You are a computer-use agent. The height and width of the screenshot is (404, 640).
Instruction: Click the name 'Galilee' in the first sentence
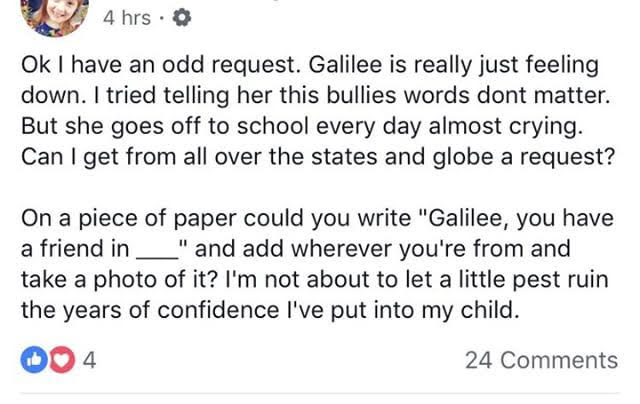point(346,64)
